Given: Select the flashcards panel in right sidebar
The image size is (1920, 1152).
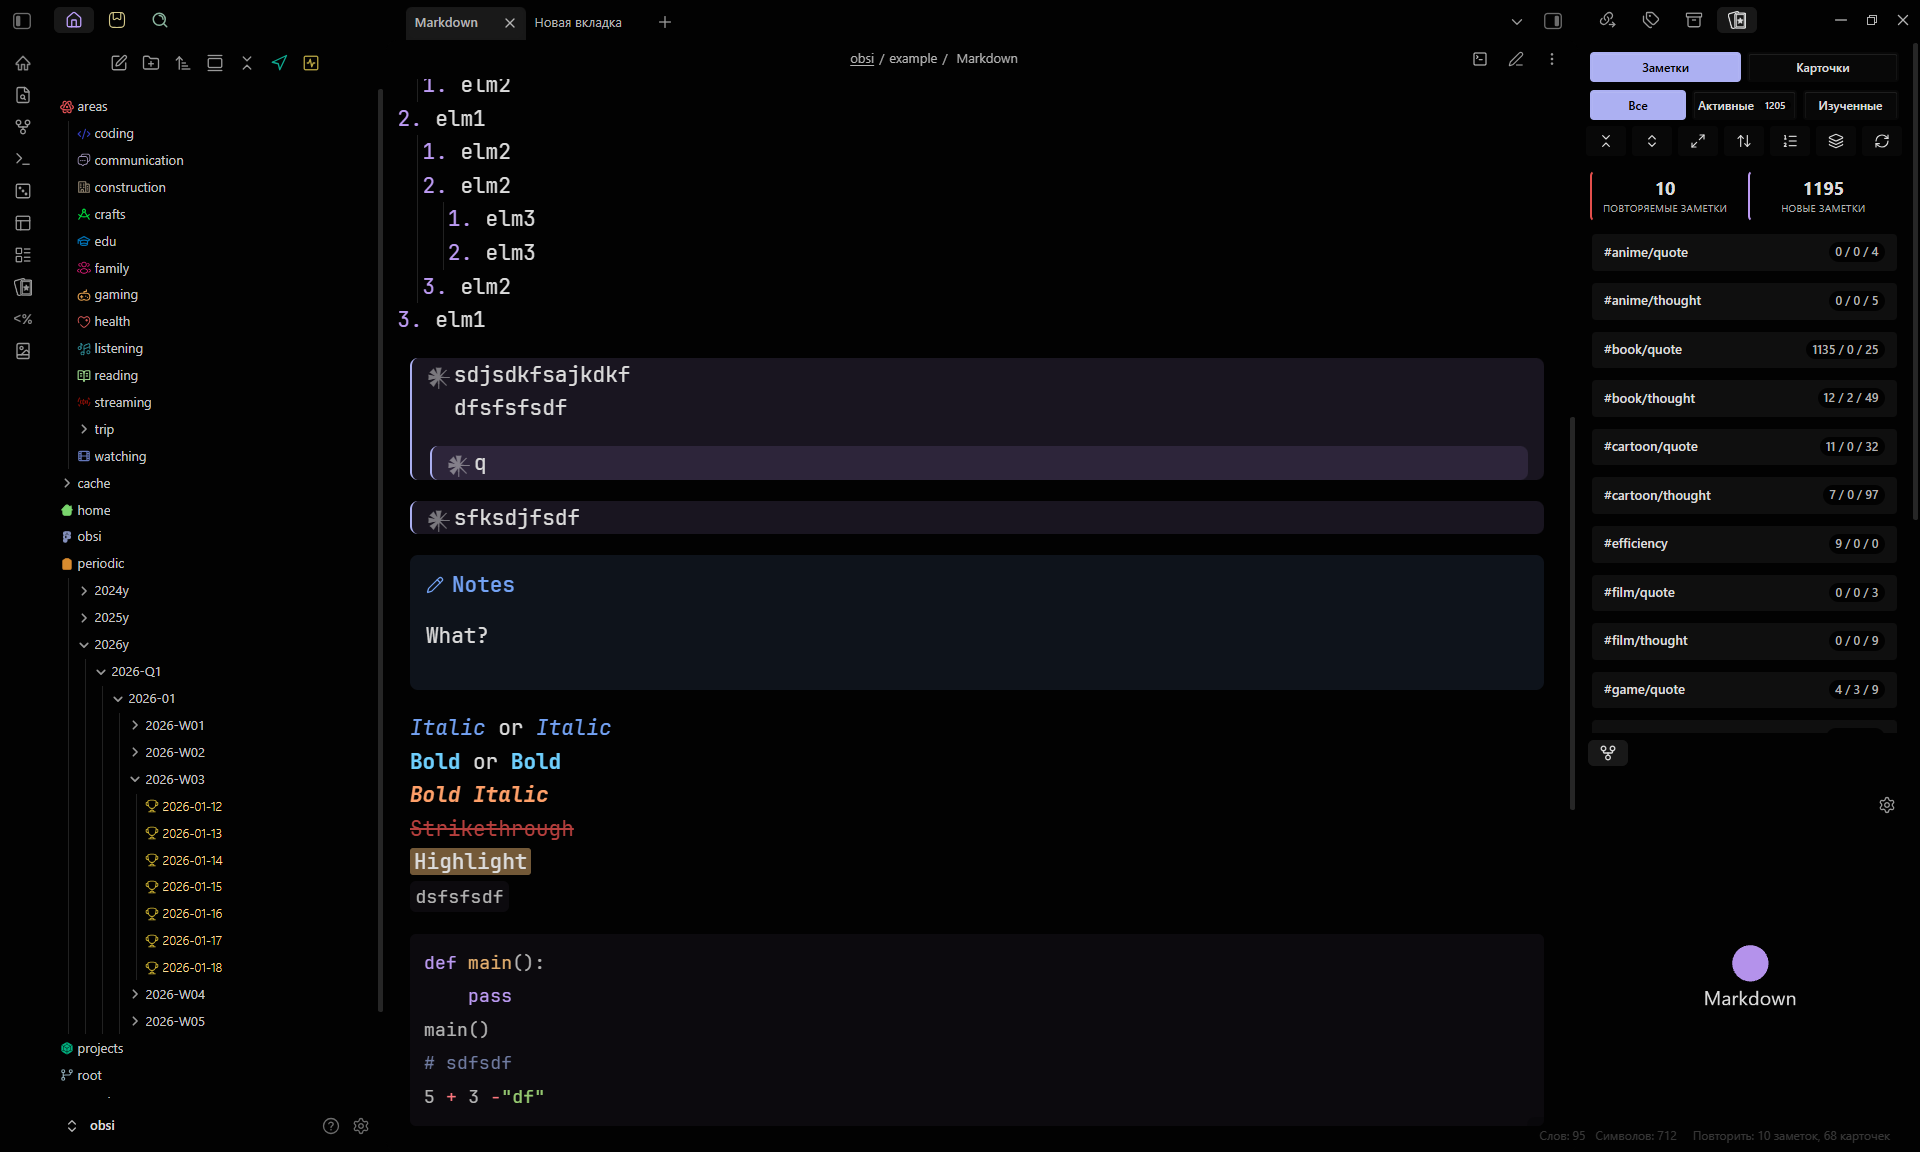Looking at the screenshot, I should coord(1737,20).
